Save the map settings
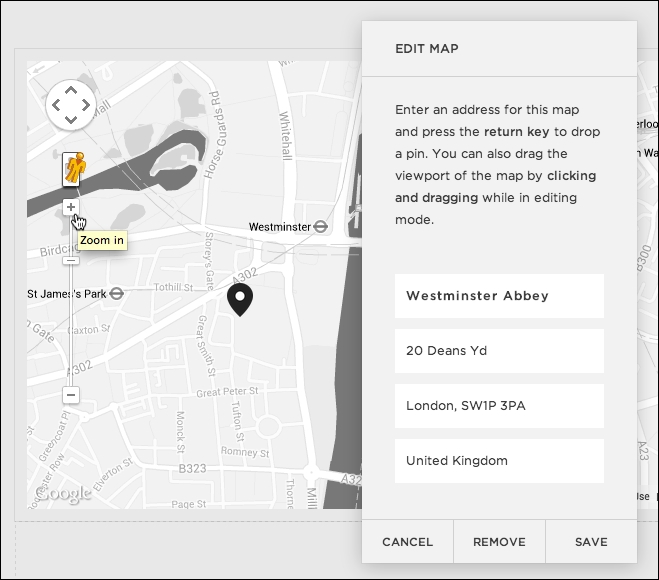Image resolution: width=659 pixels, height=580 pixels. click(591, 542)
